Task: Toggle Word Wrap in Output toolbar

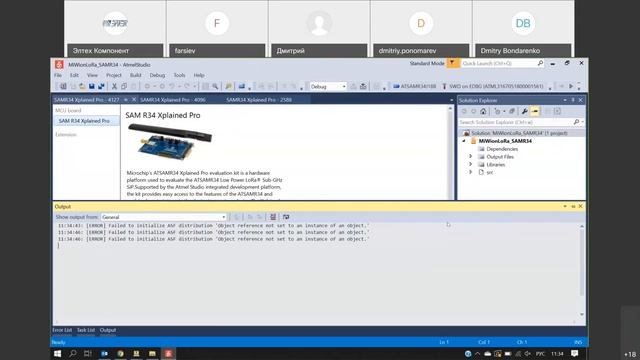Action: [x=286, y=217]
